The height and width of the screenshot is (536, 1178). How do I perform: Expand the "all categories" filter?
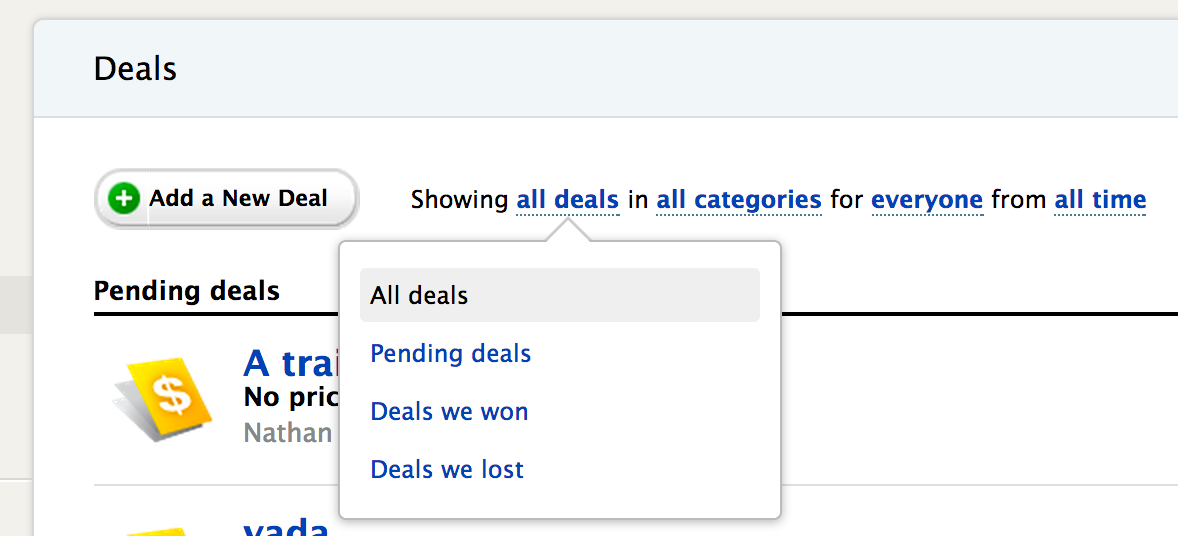point(738,200)
